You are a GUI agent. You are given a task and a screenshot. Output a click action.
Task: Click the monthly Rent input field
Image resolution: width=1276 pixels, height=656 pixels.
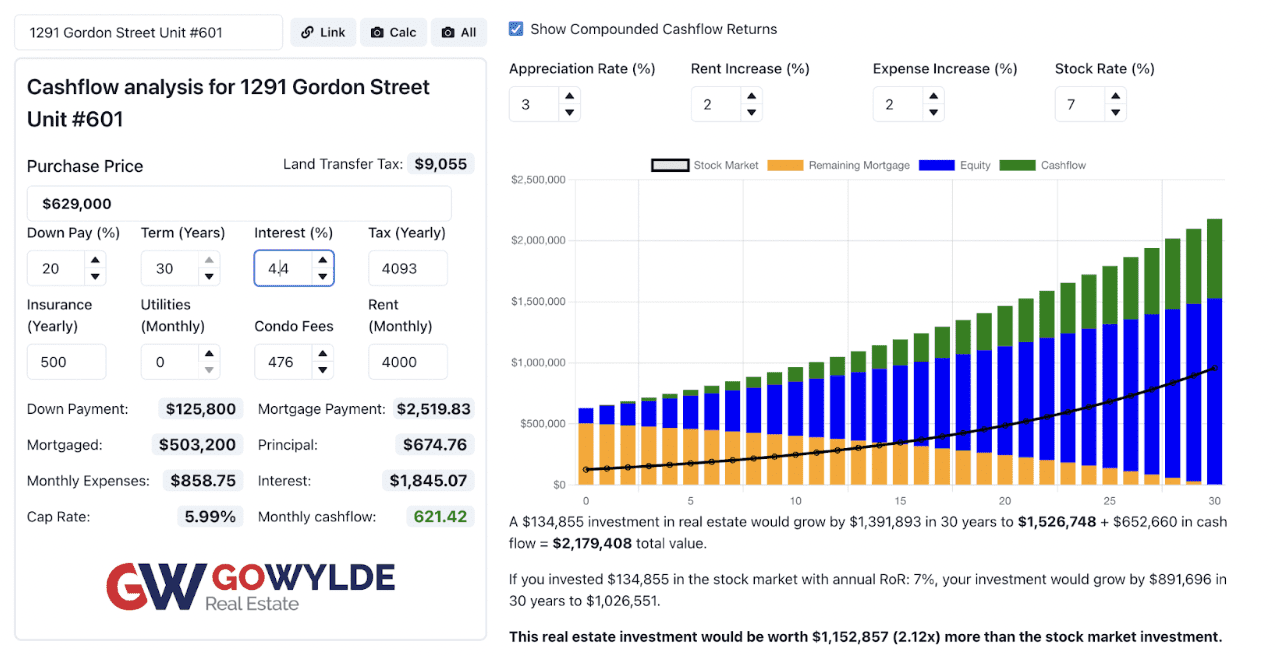407,362
